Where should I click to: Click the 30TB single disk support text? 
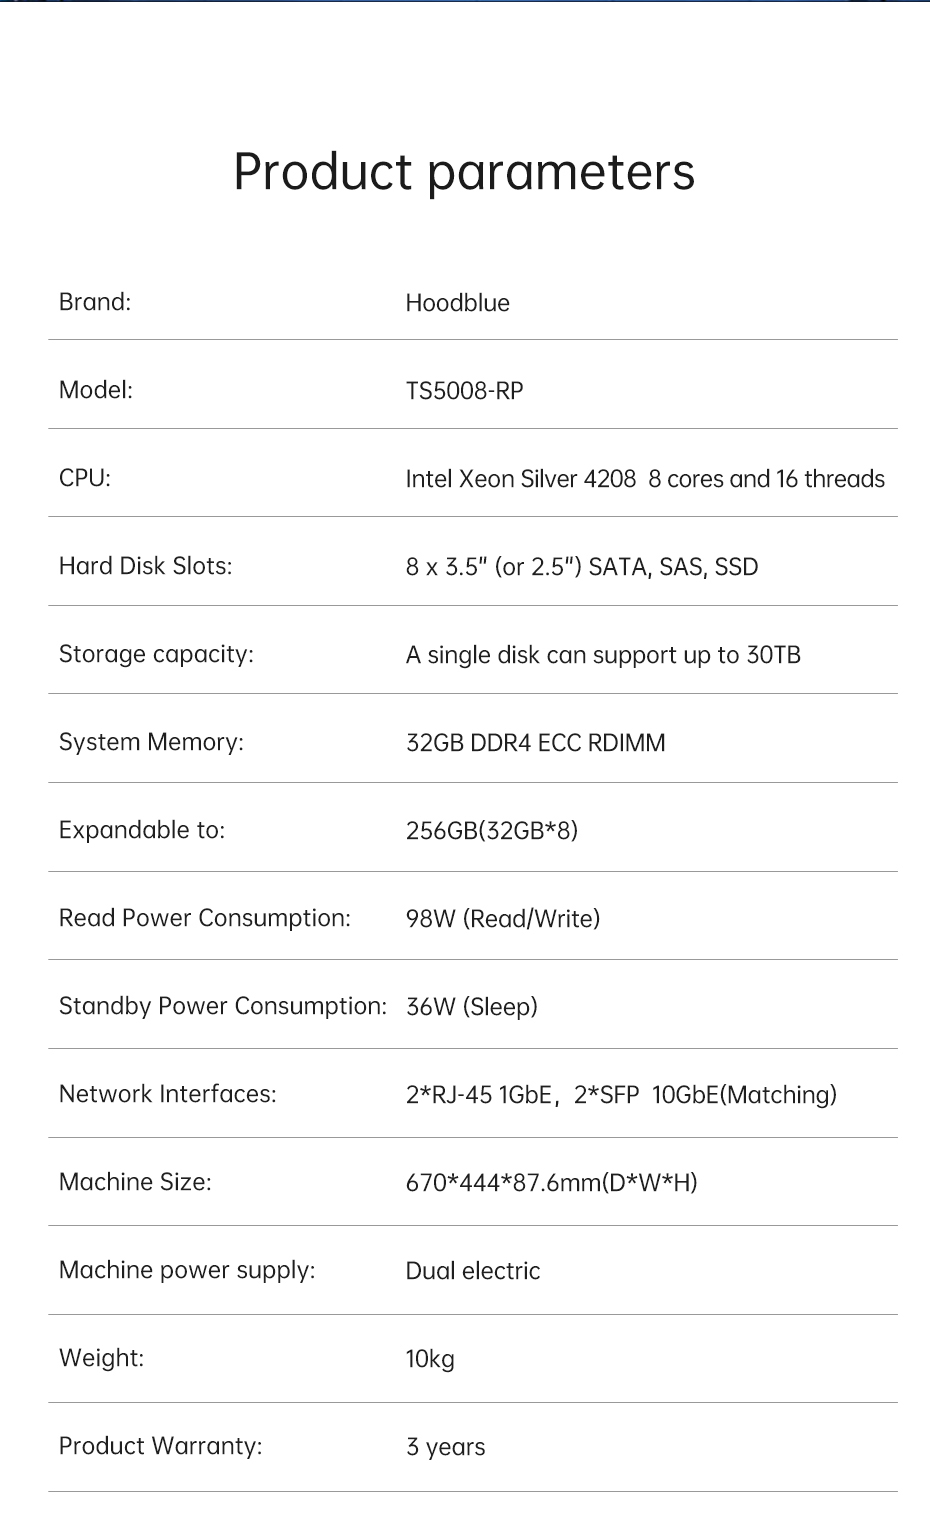click(603, 655)
